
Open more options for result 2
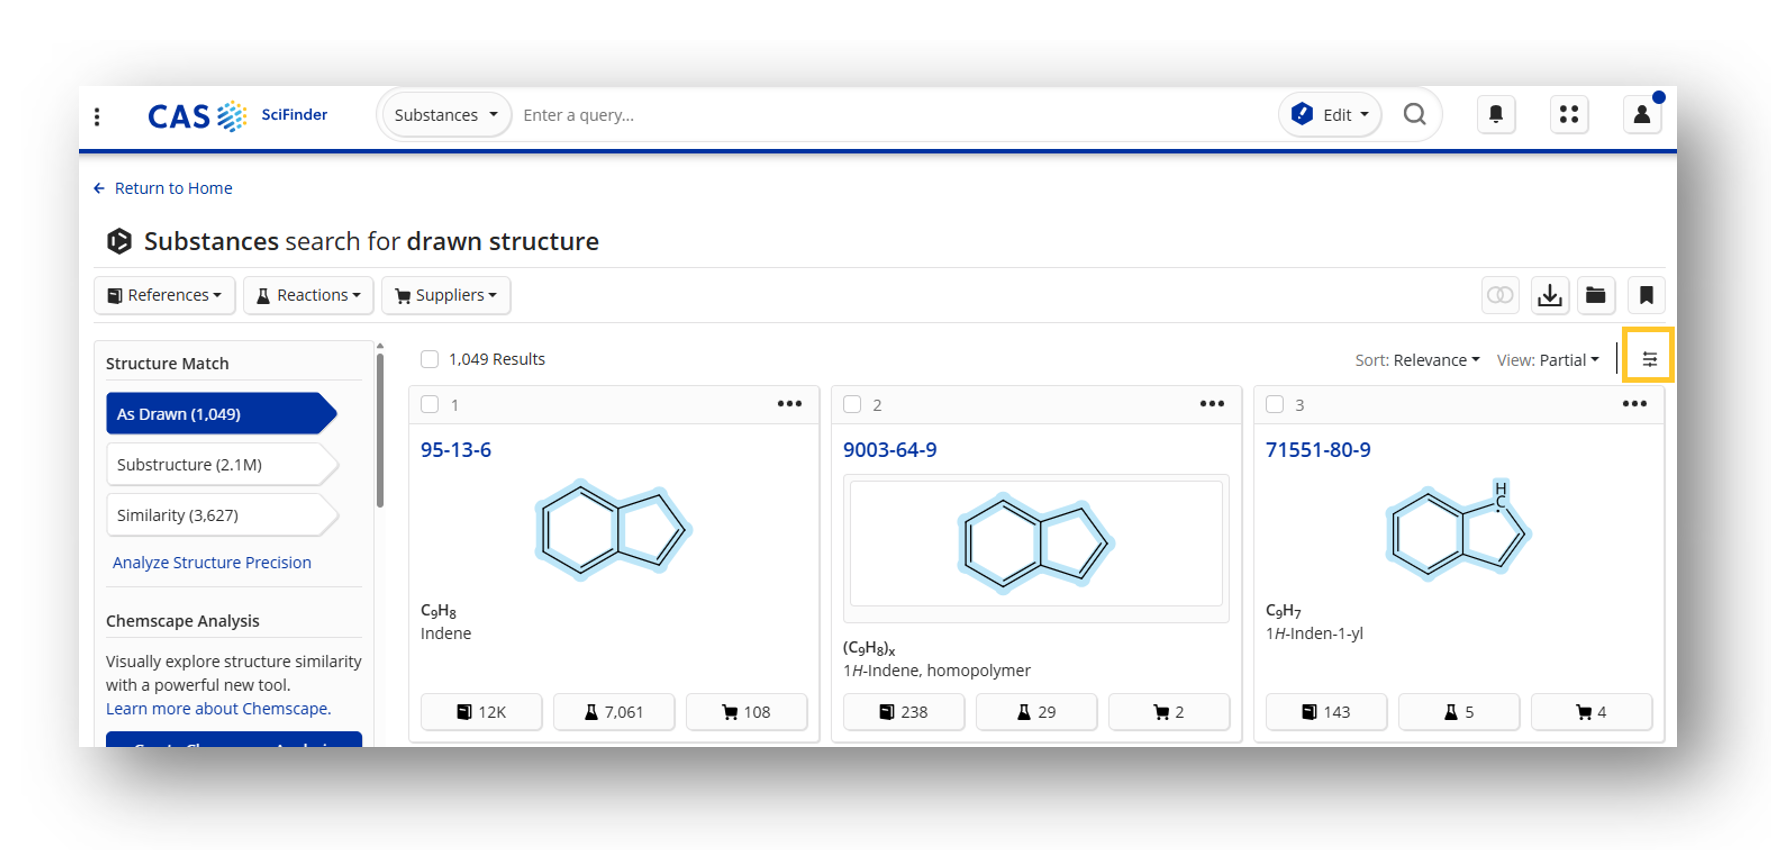[1212, 404]
